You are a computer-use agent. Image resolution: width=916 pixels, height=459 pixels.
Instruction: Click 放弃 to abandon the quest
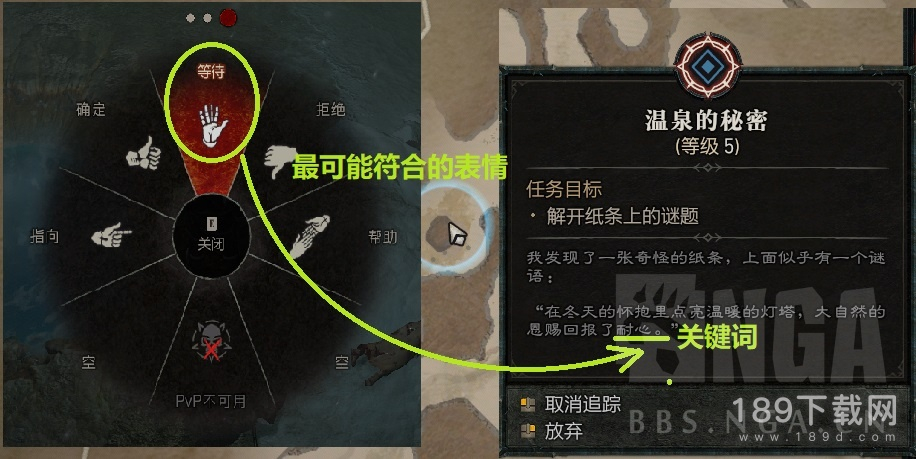[564, 431]
